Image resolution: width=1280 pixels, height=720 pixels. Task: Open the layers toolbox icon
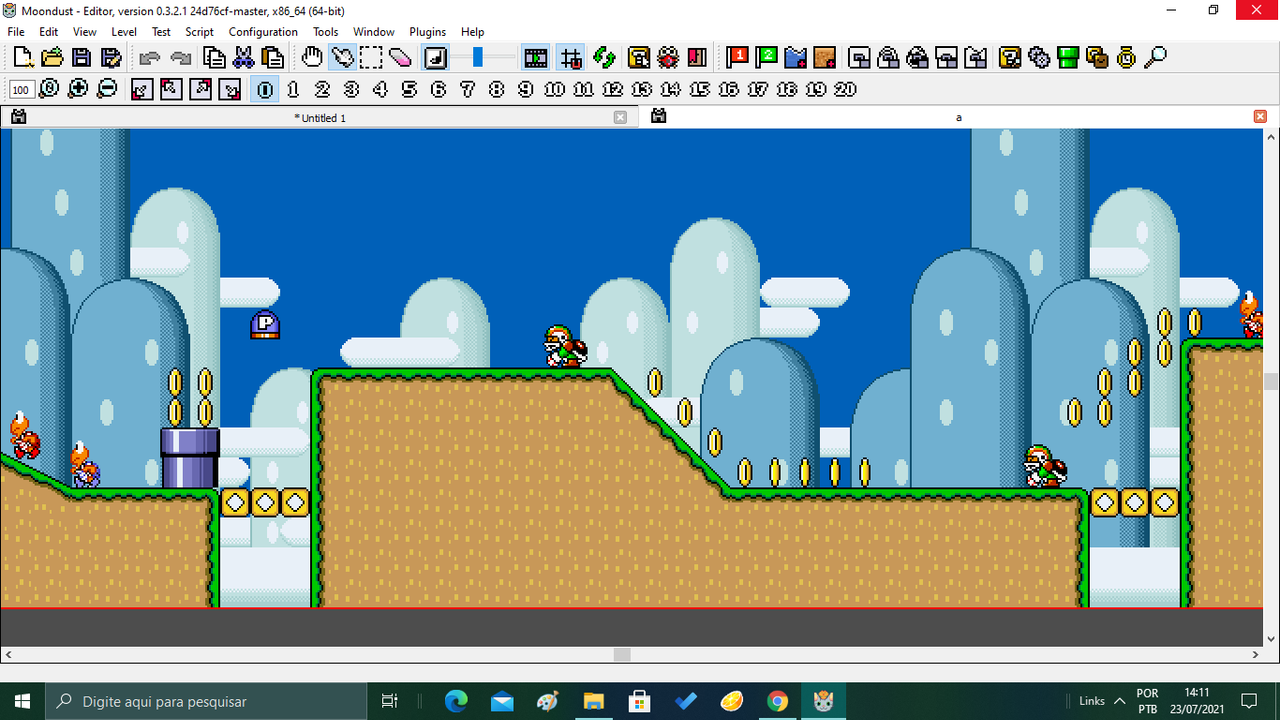tap(1097, 57)
